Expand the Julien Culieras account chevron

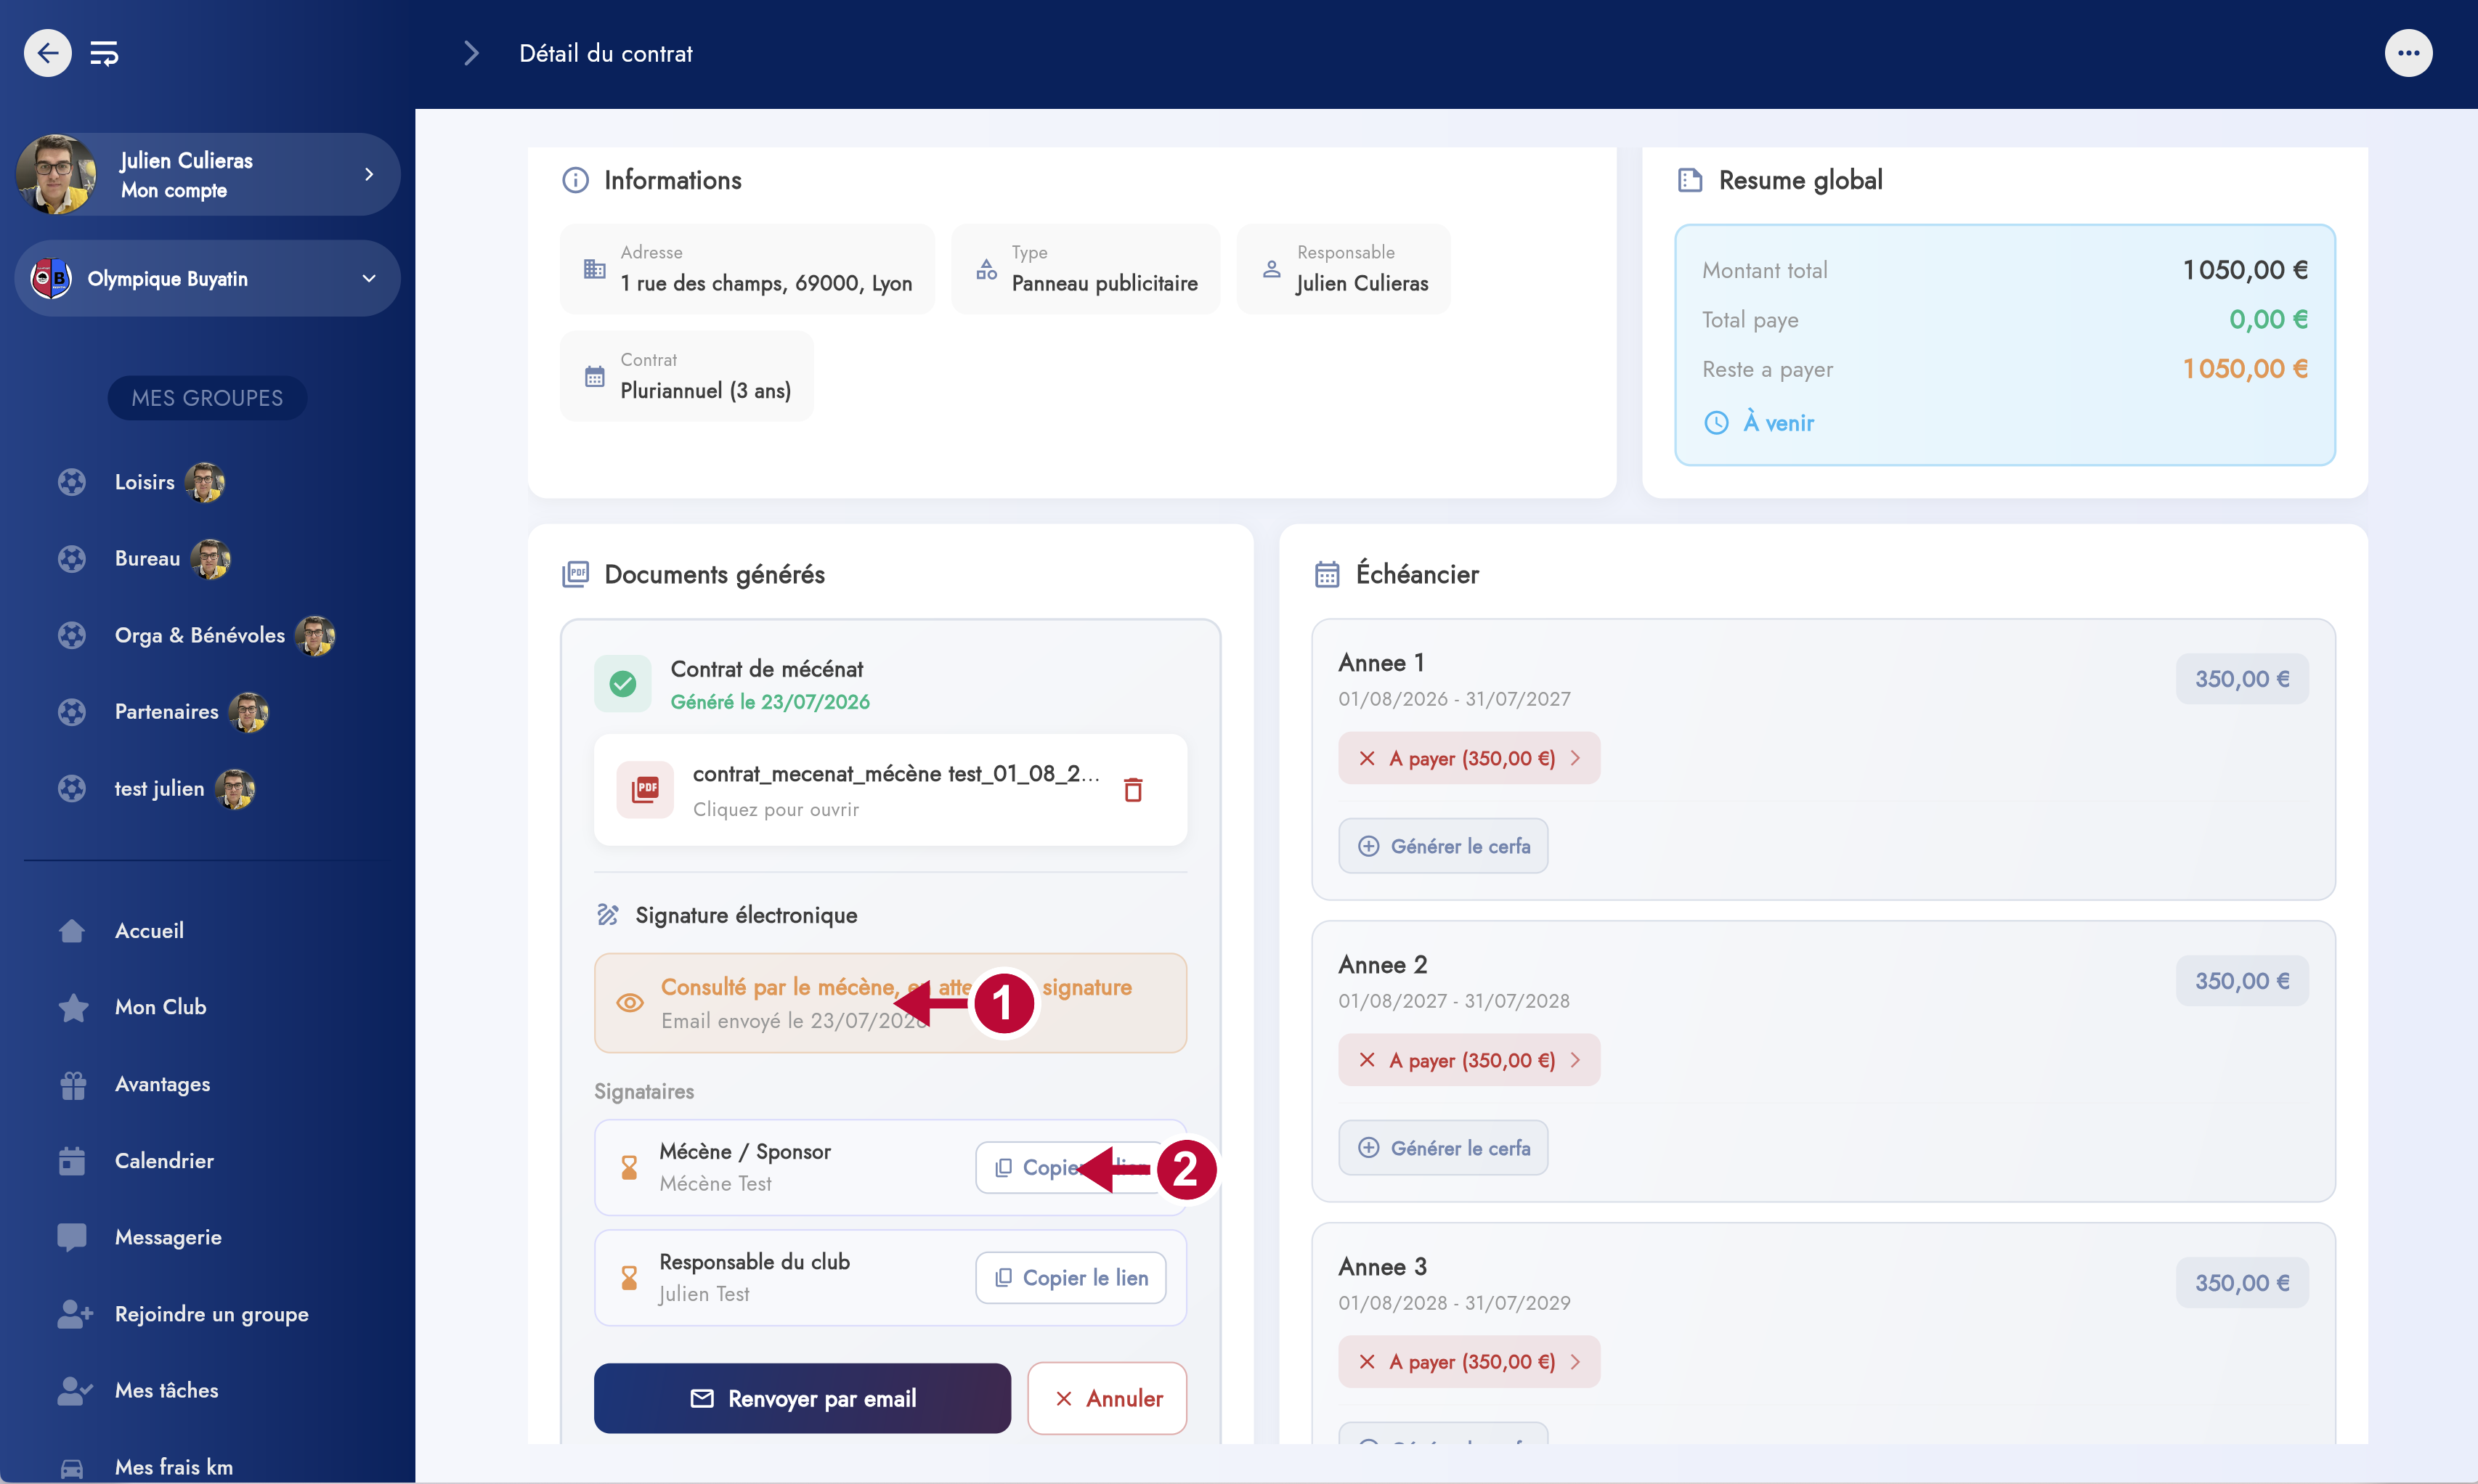click(369, 174)
